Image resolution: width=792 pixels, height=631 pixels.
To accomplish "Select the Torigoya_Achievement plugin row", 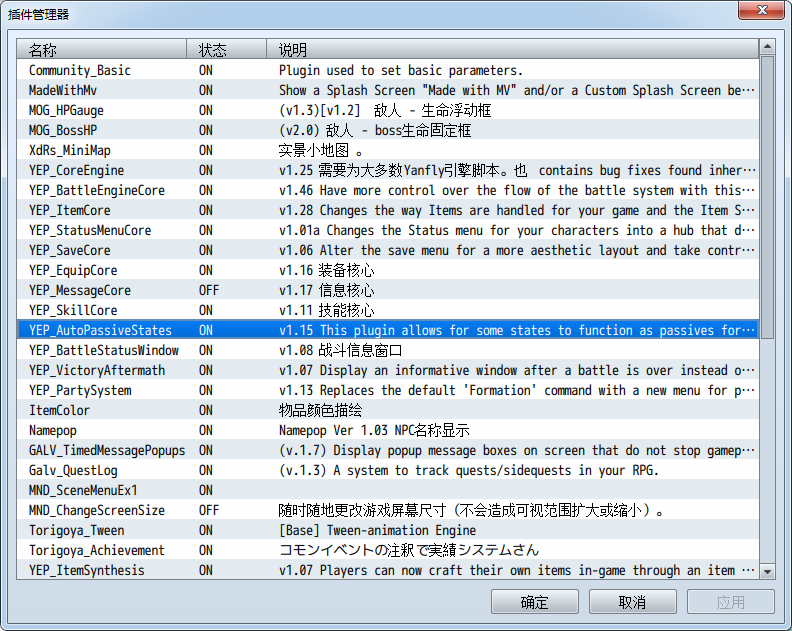I will pyautogui.click(x=387, y=550).
